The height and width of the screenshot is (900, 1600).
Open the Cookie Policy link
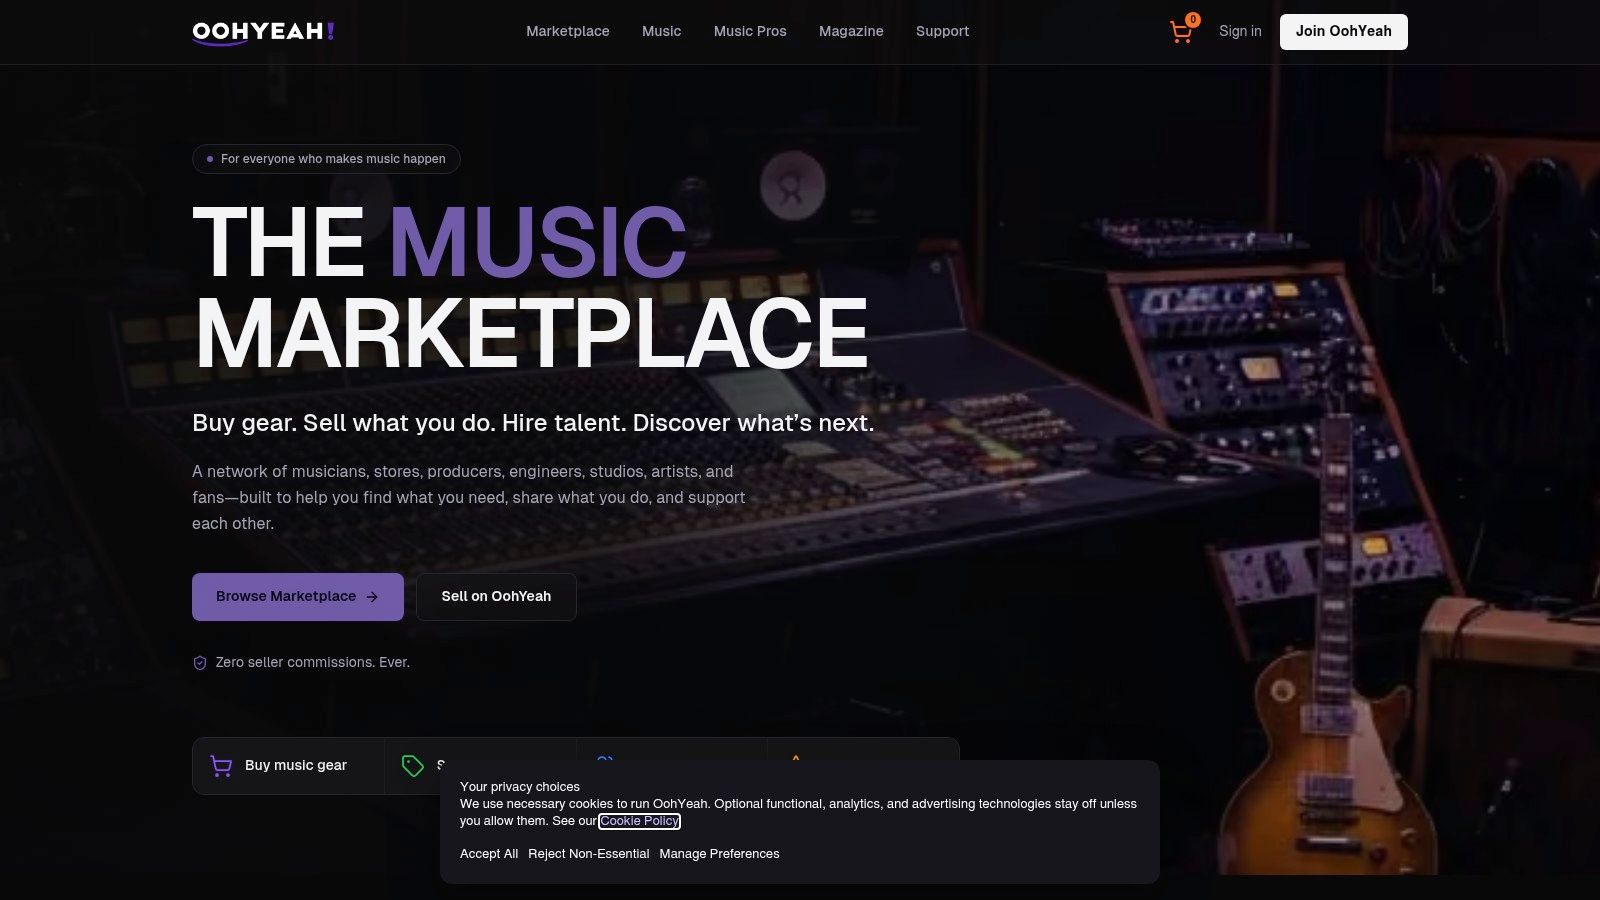coord(640,821)
